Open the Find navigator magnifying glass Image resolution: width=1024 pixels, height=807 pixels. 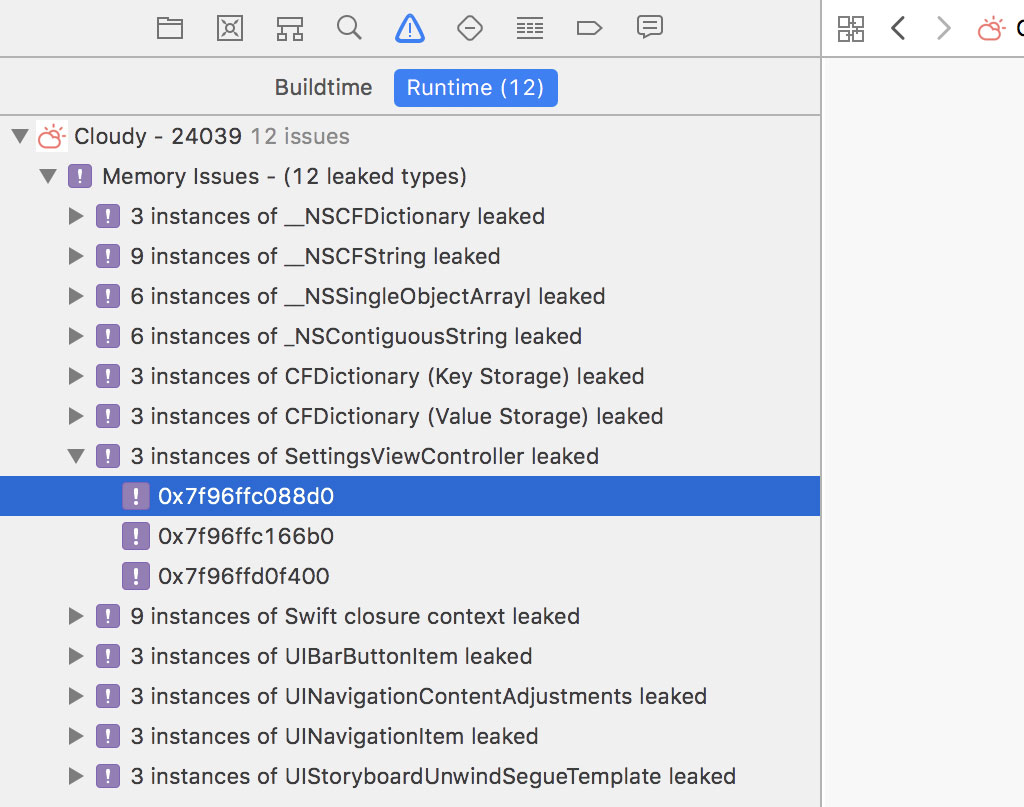[349, 28]
